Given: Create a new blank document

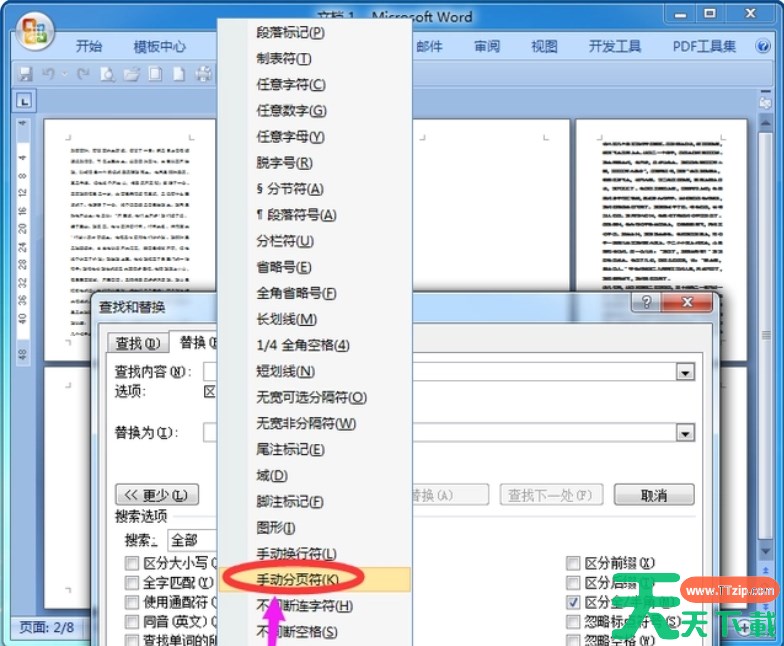Looking at the screenshot, I should tap(178, 74).
